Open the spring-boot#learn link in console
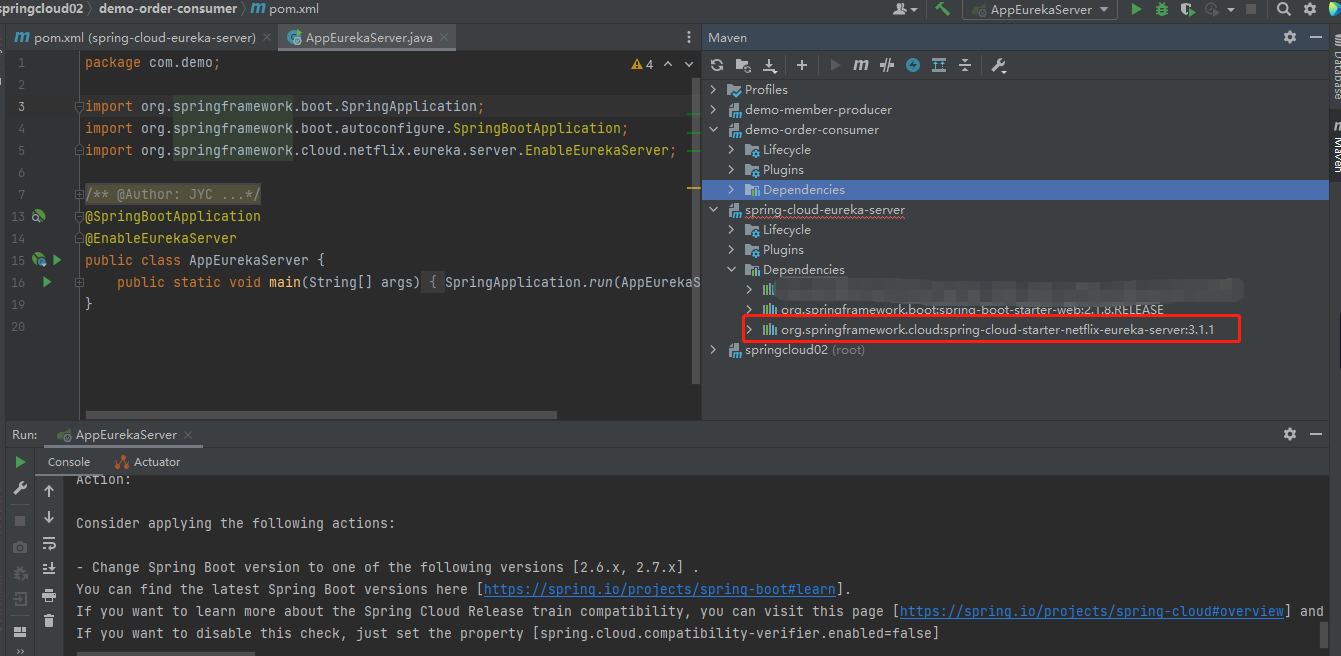The height and width of the screenshot is (656, 1341). tap(660, 589)
